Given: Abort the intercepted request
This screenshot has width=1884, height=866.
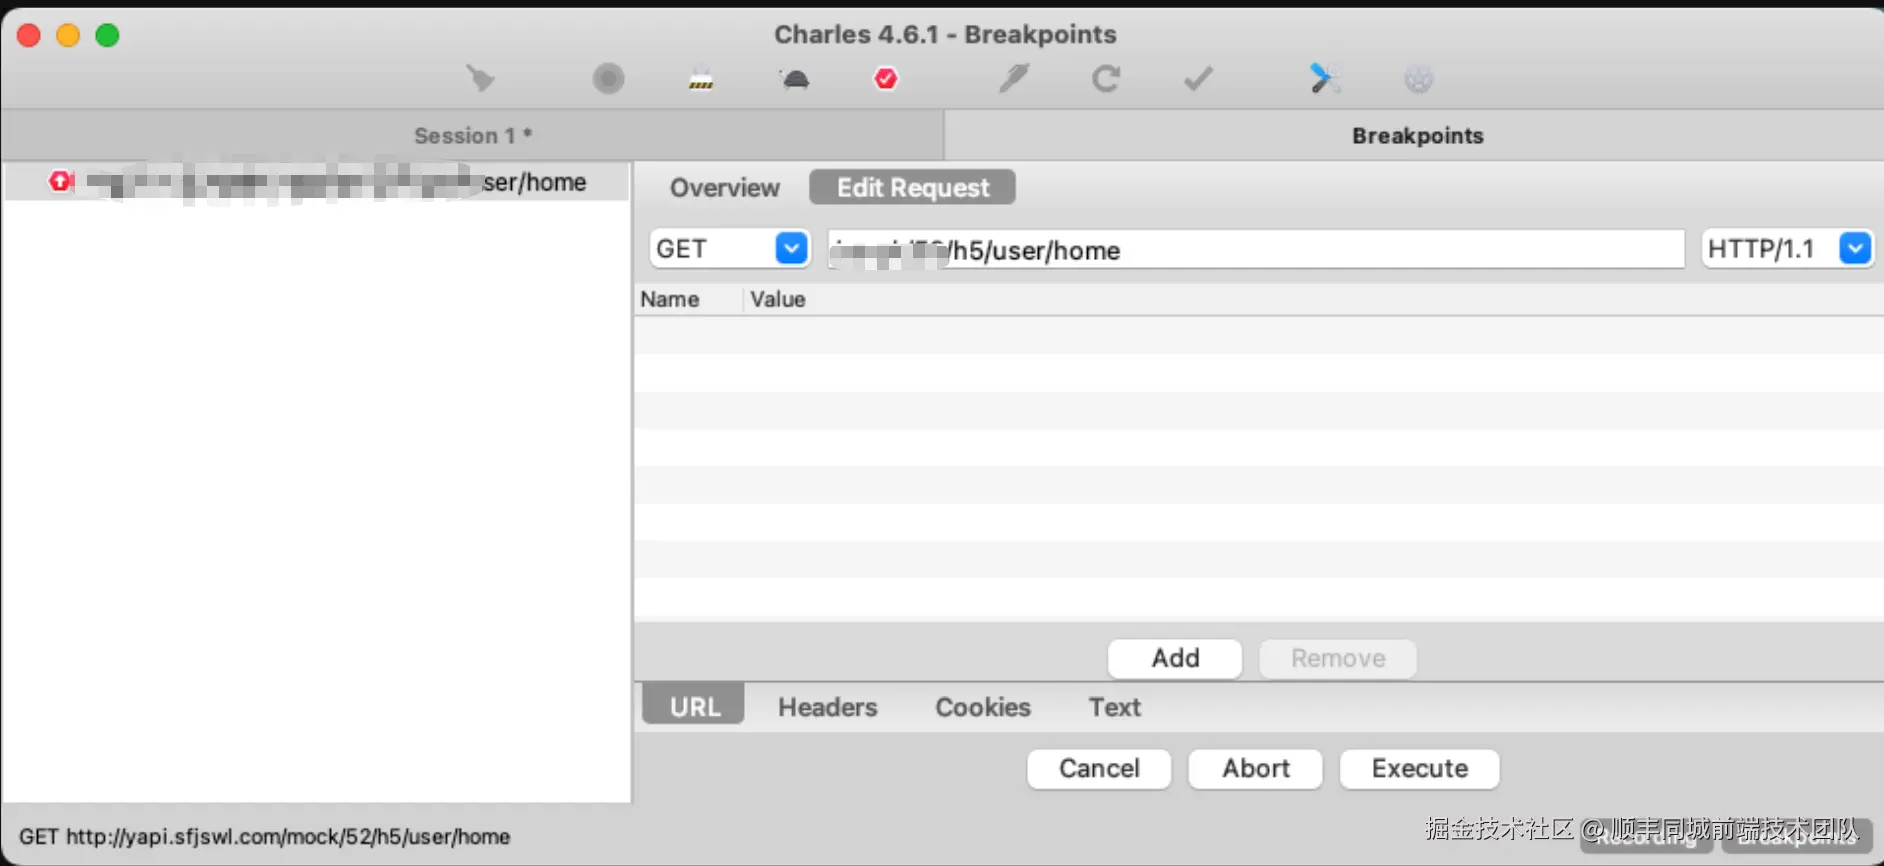Looking at the screenshot, I should (1256, 768).
